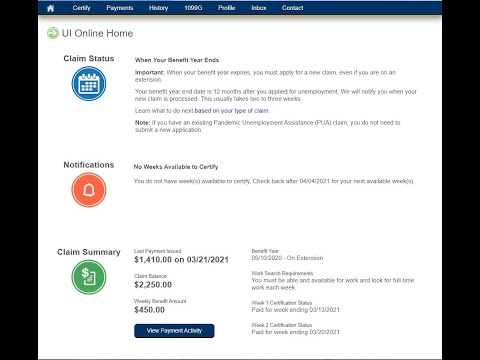Open the orange bell Notifications icon
Screen dimensions: 480x360
(89, 190)
